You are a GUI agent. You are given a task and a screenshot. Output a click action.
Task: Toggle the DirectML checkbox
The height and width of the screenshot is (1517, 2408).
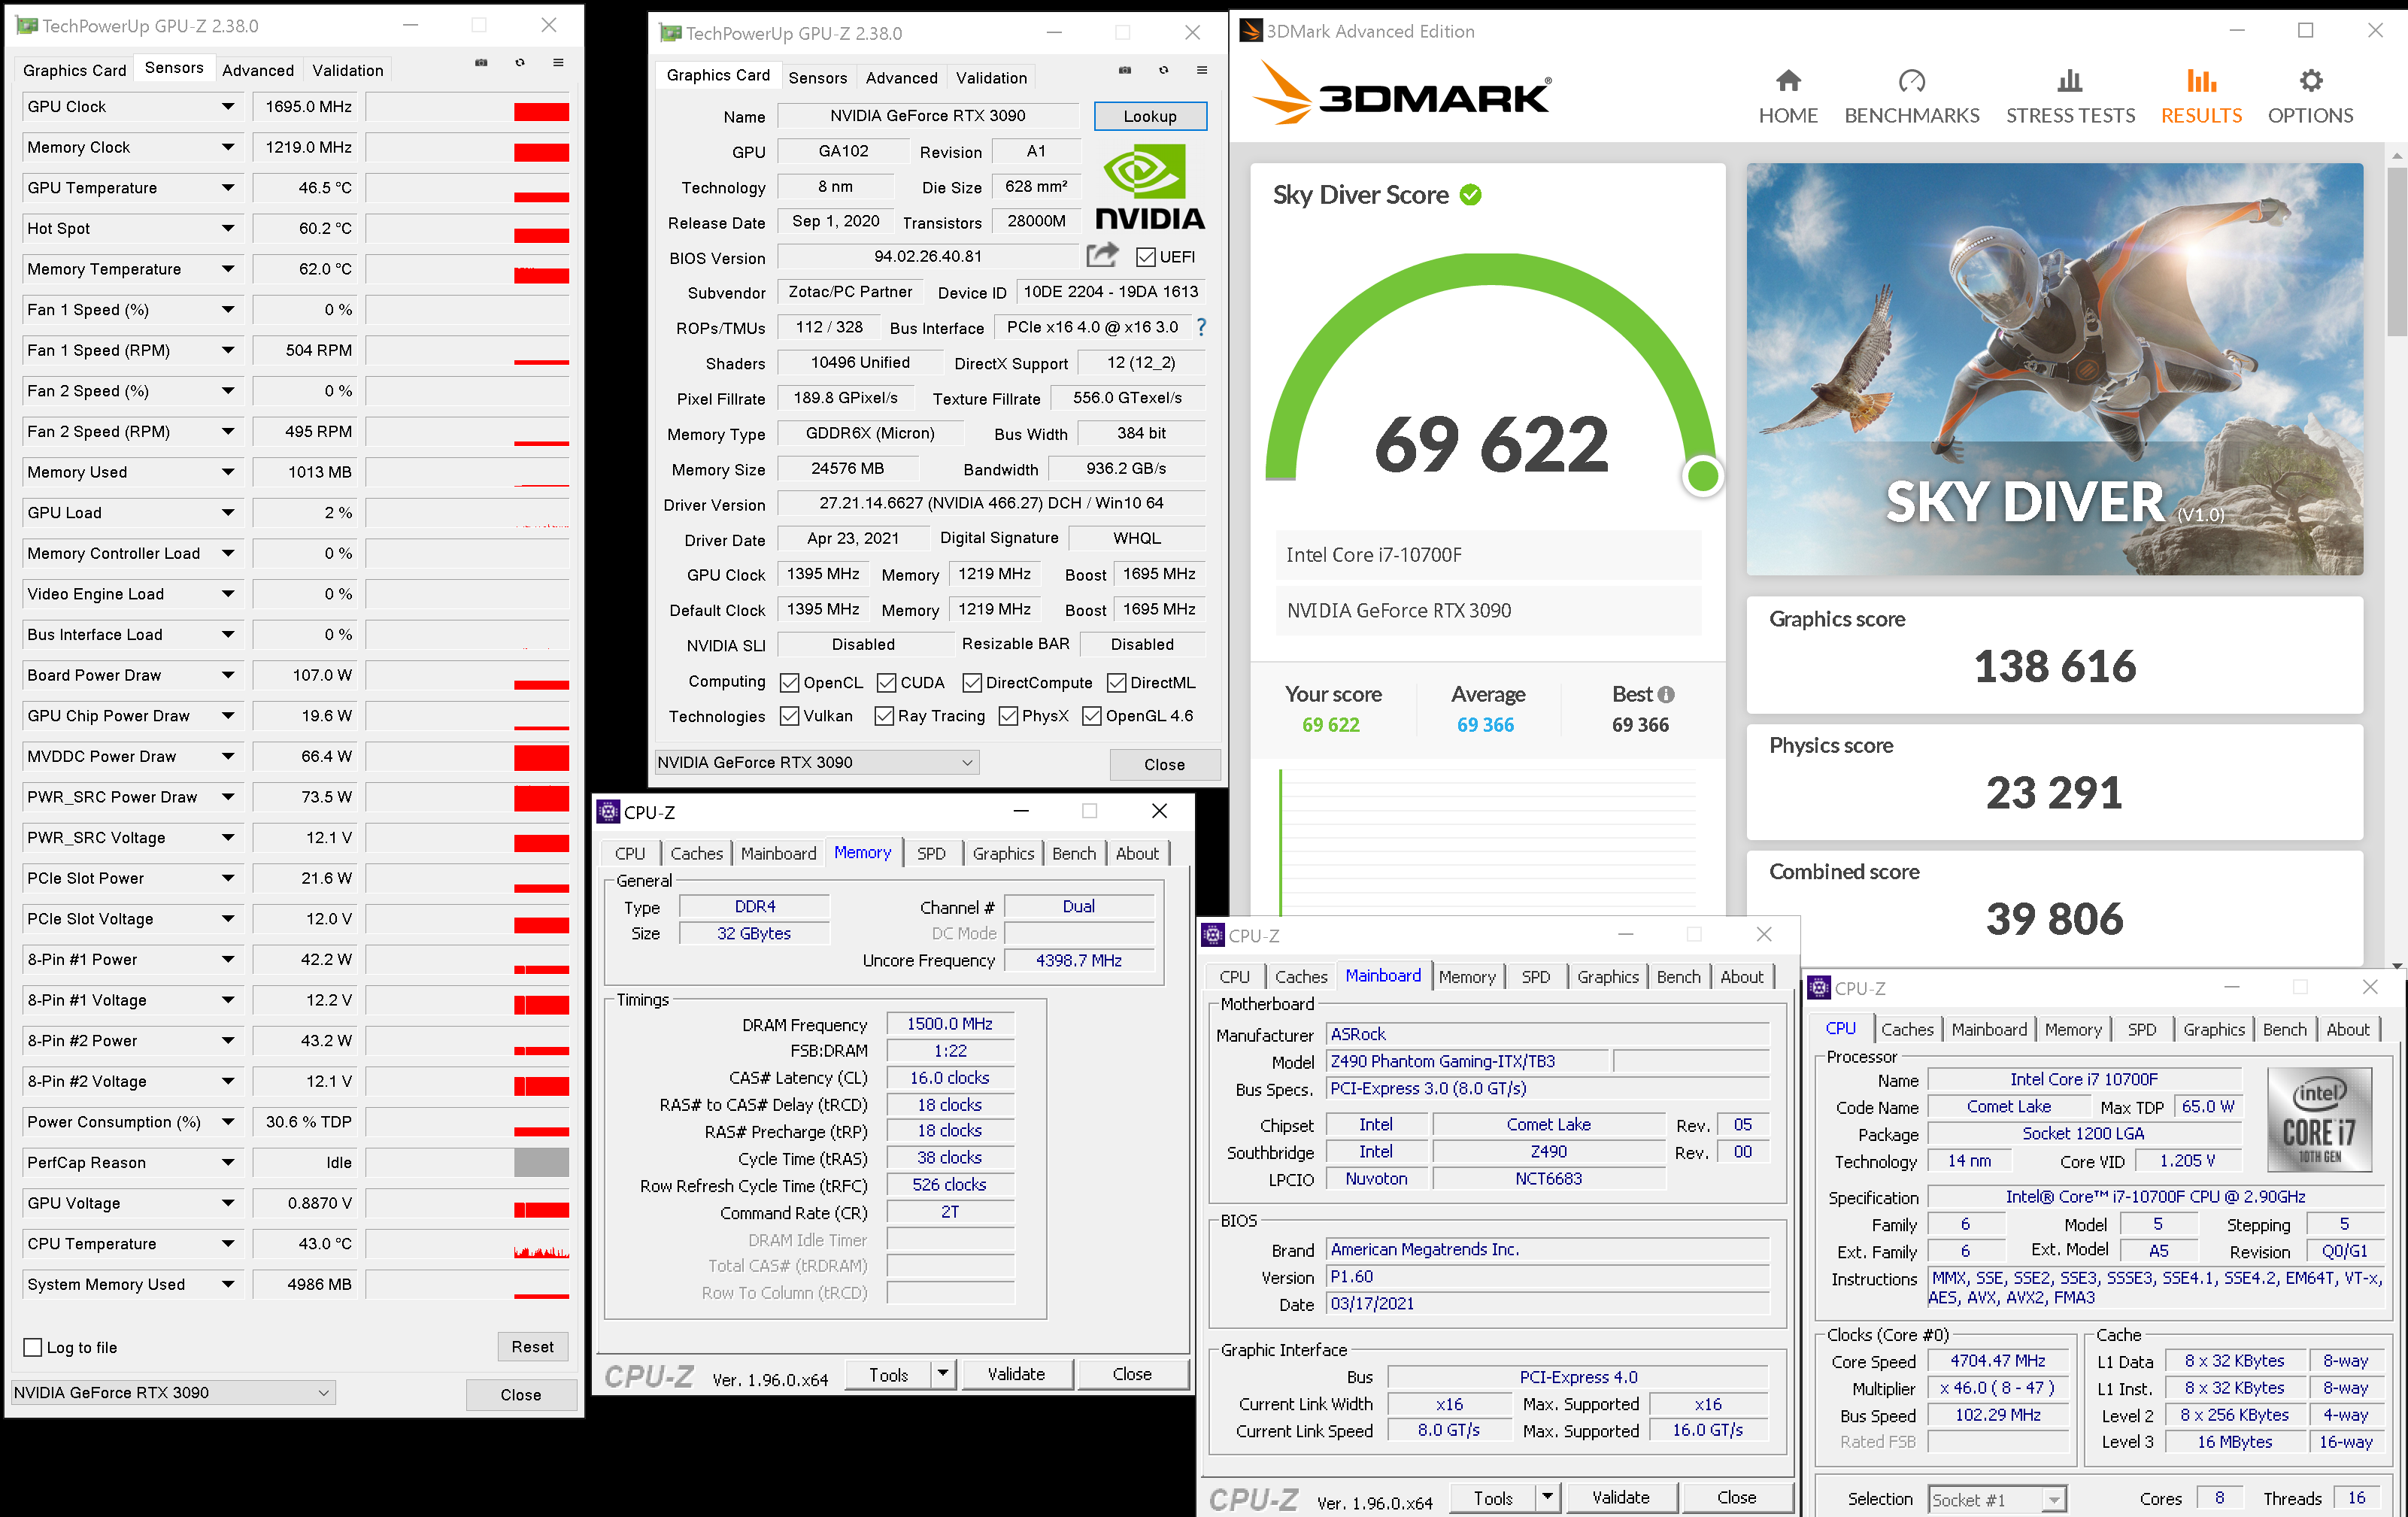(x=1117, y=682)
